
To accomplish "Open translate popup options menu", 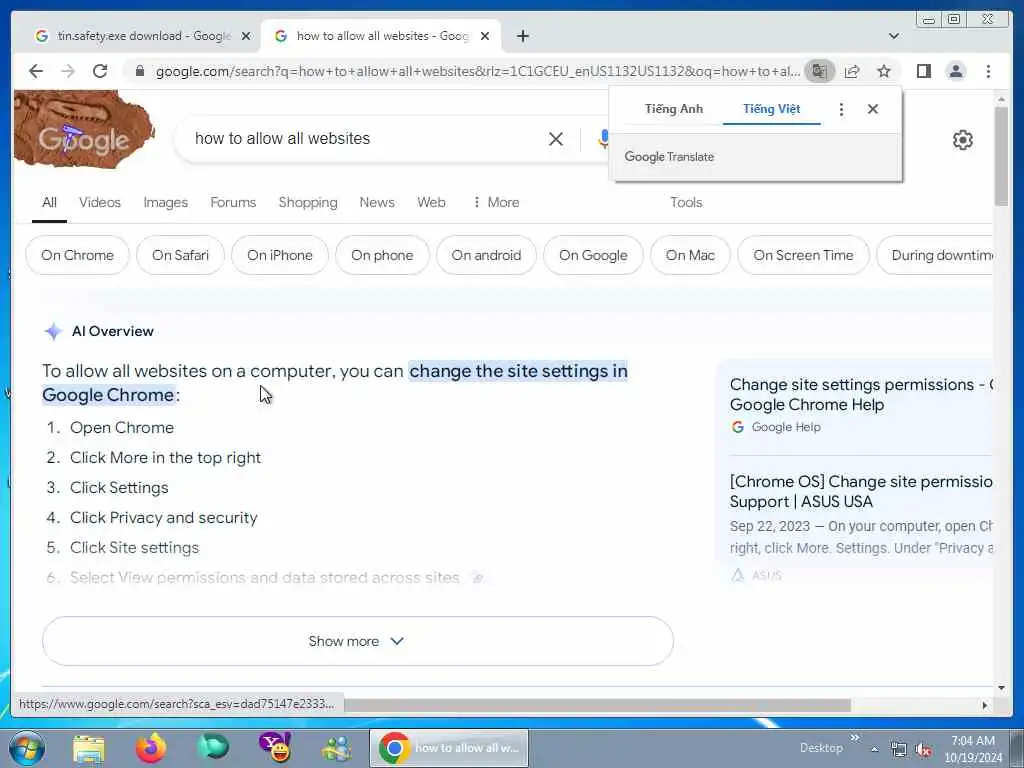I will tap(841, 109).
